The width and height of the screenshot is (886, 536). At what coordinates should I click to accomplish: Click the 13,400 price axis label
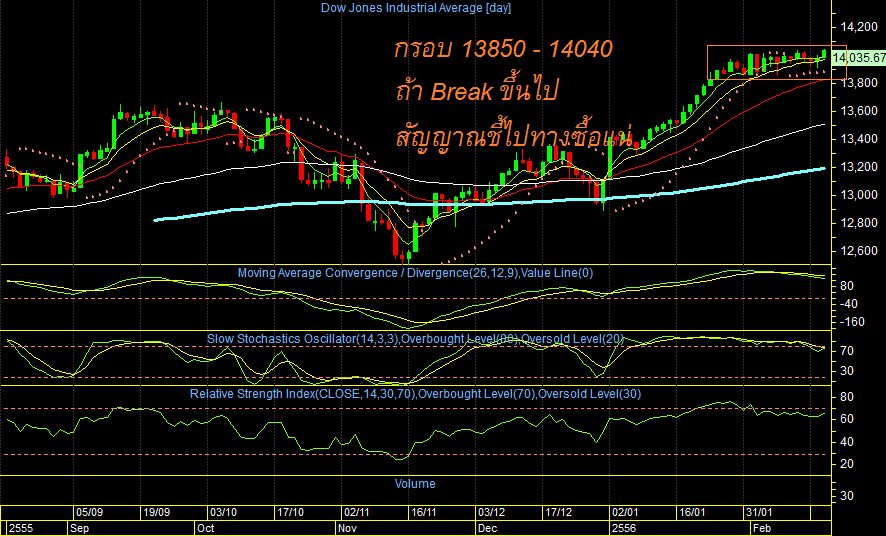point(859,139)
